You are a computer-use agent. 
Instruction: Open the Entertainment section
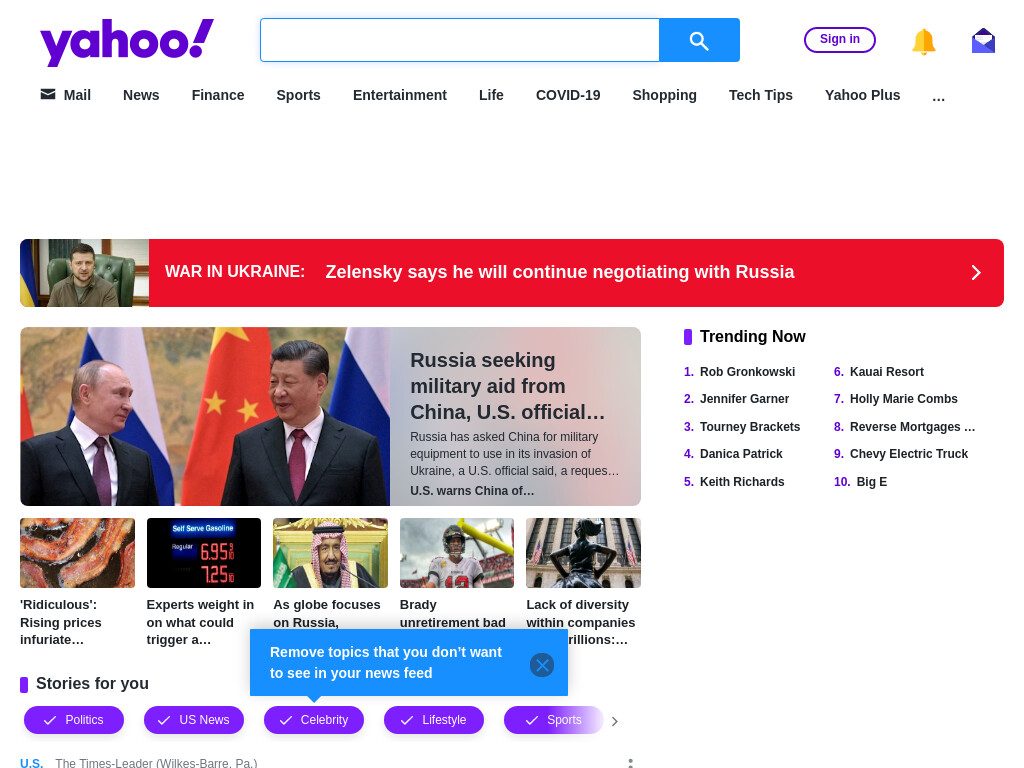400,95
